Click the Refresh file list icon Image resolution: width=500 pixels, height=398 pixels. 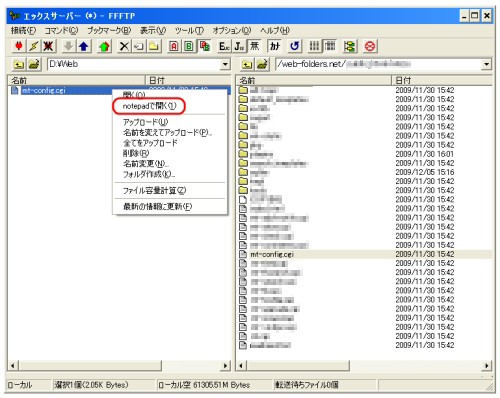pyautogui.click(x=294, y=46)
